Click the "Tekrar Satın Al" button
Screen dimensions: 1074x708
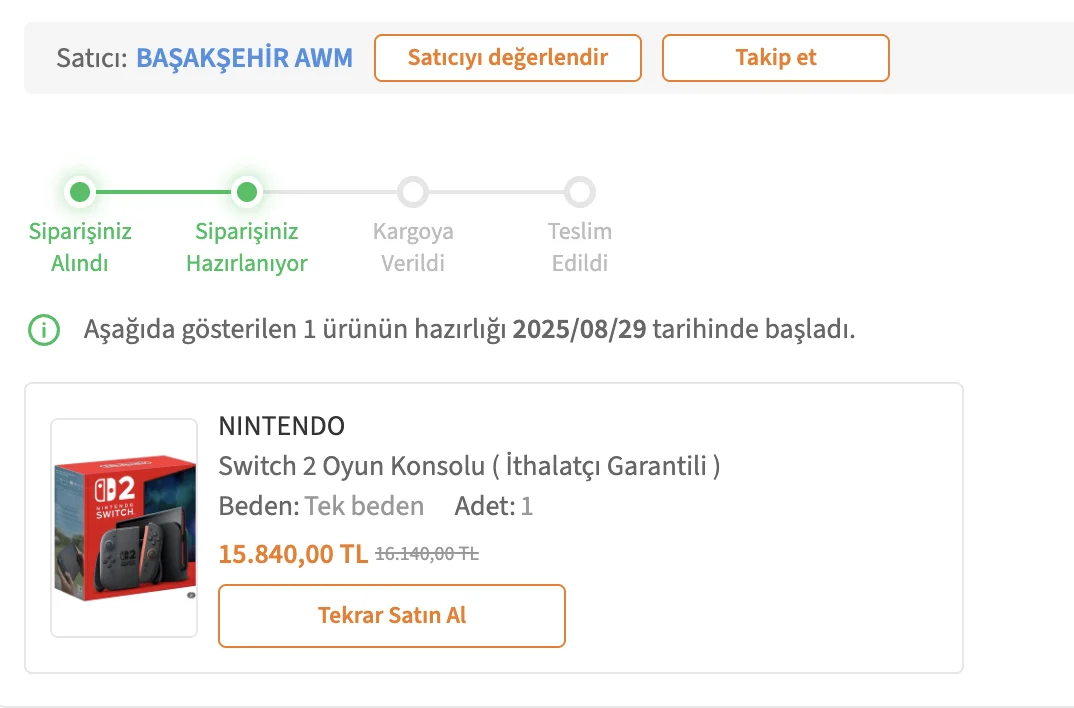[x=391, y=616]
